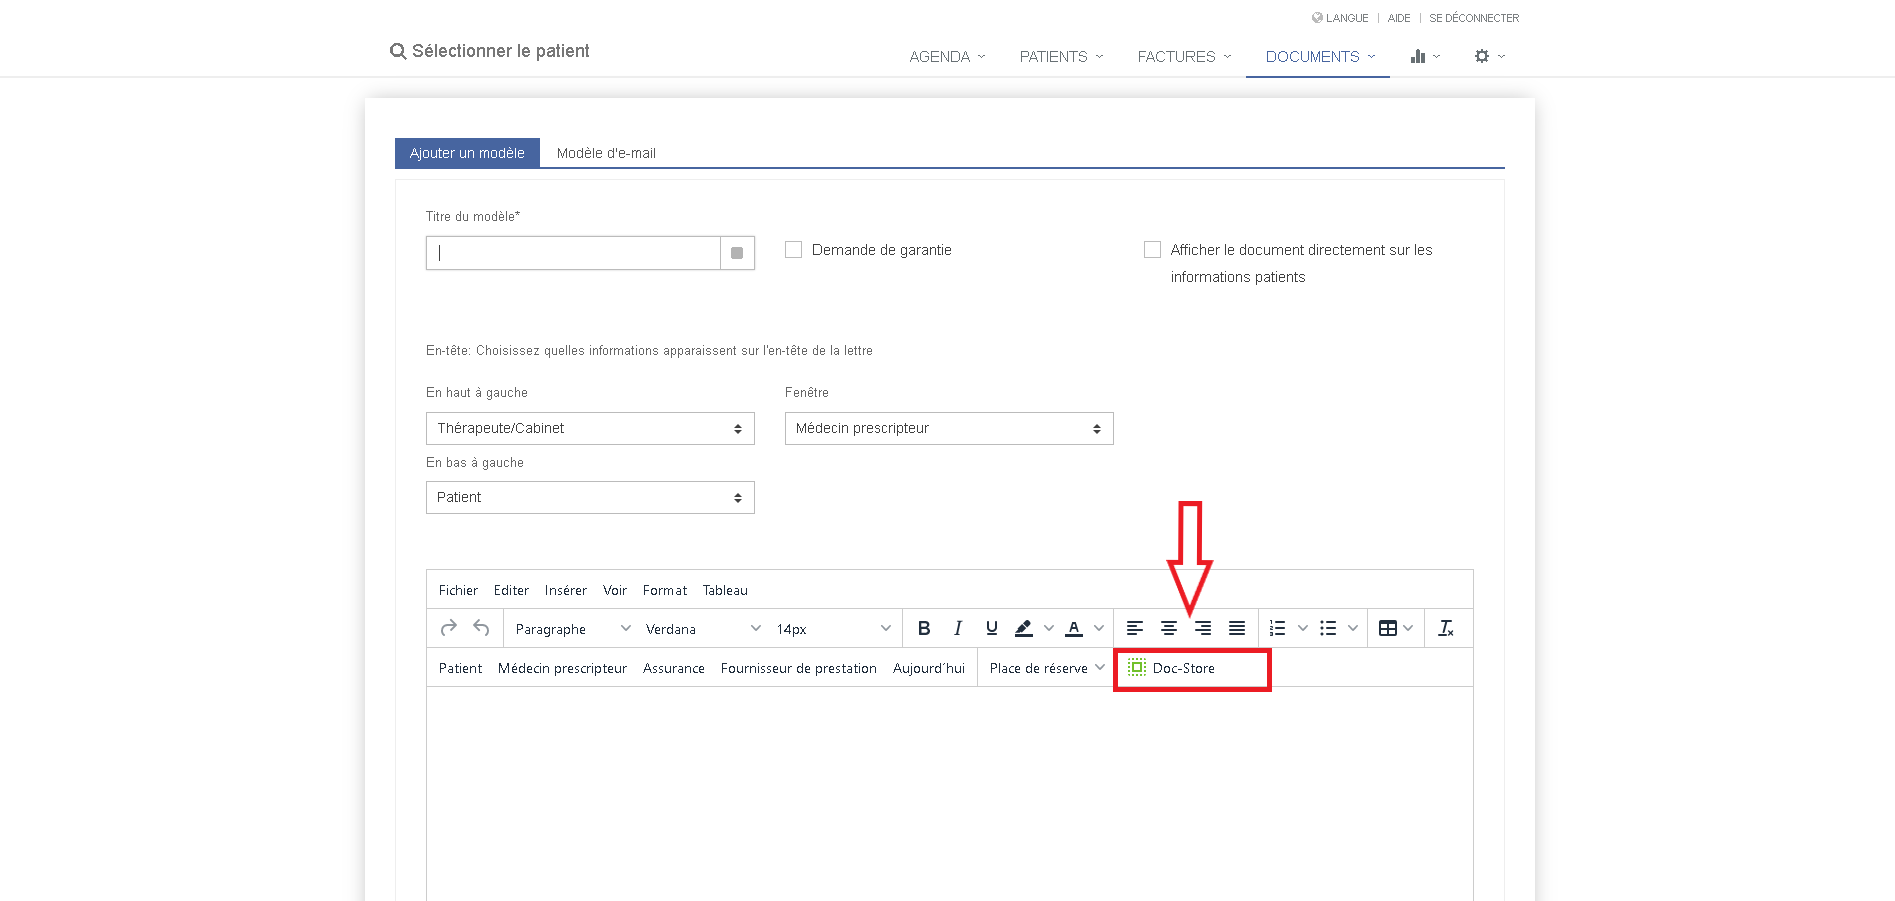The image size is (1895, 901).
Task: Switch to the Modèle d'e-mail tab
Action: tap(606, 153)
